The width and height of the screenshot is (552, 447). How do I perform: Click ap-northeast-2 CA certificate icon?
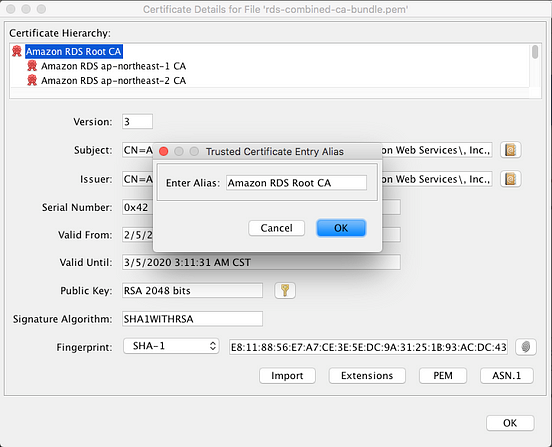[32, 80]
